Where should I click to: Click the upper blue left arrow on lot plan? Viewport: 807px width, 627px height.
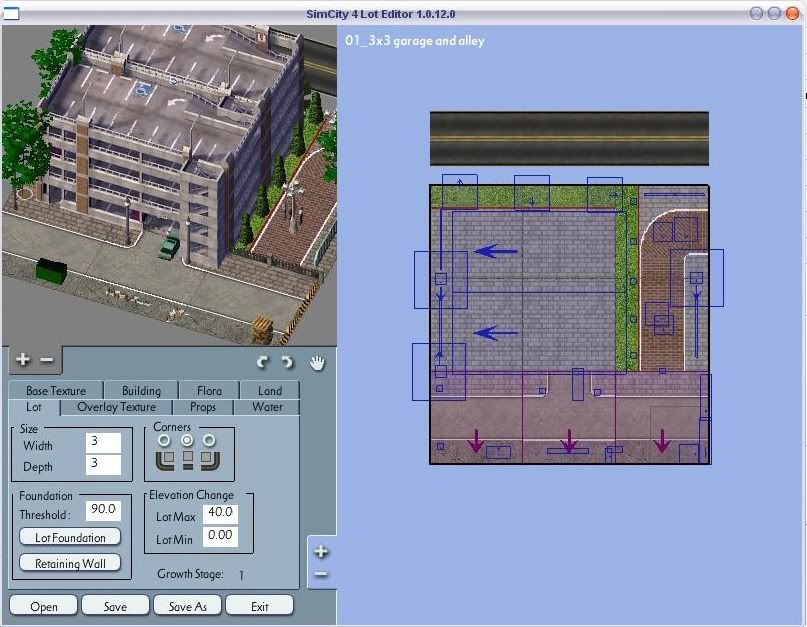pos(495,251)
